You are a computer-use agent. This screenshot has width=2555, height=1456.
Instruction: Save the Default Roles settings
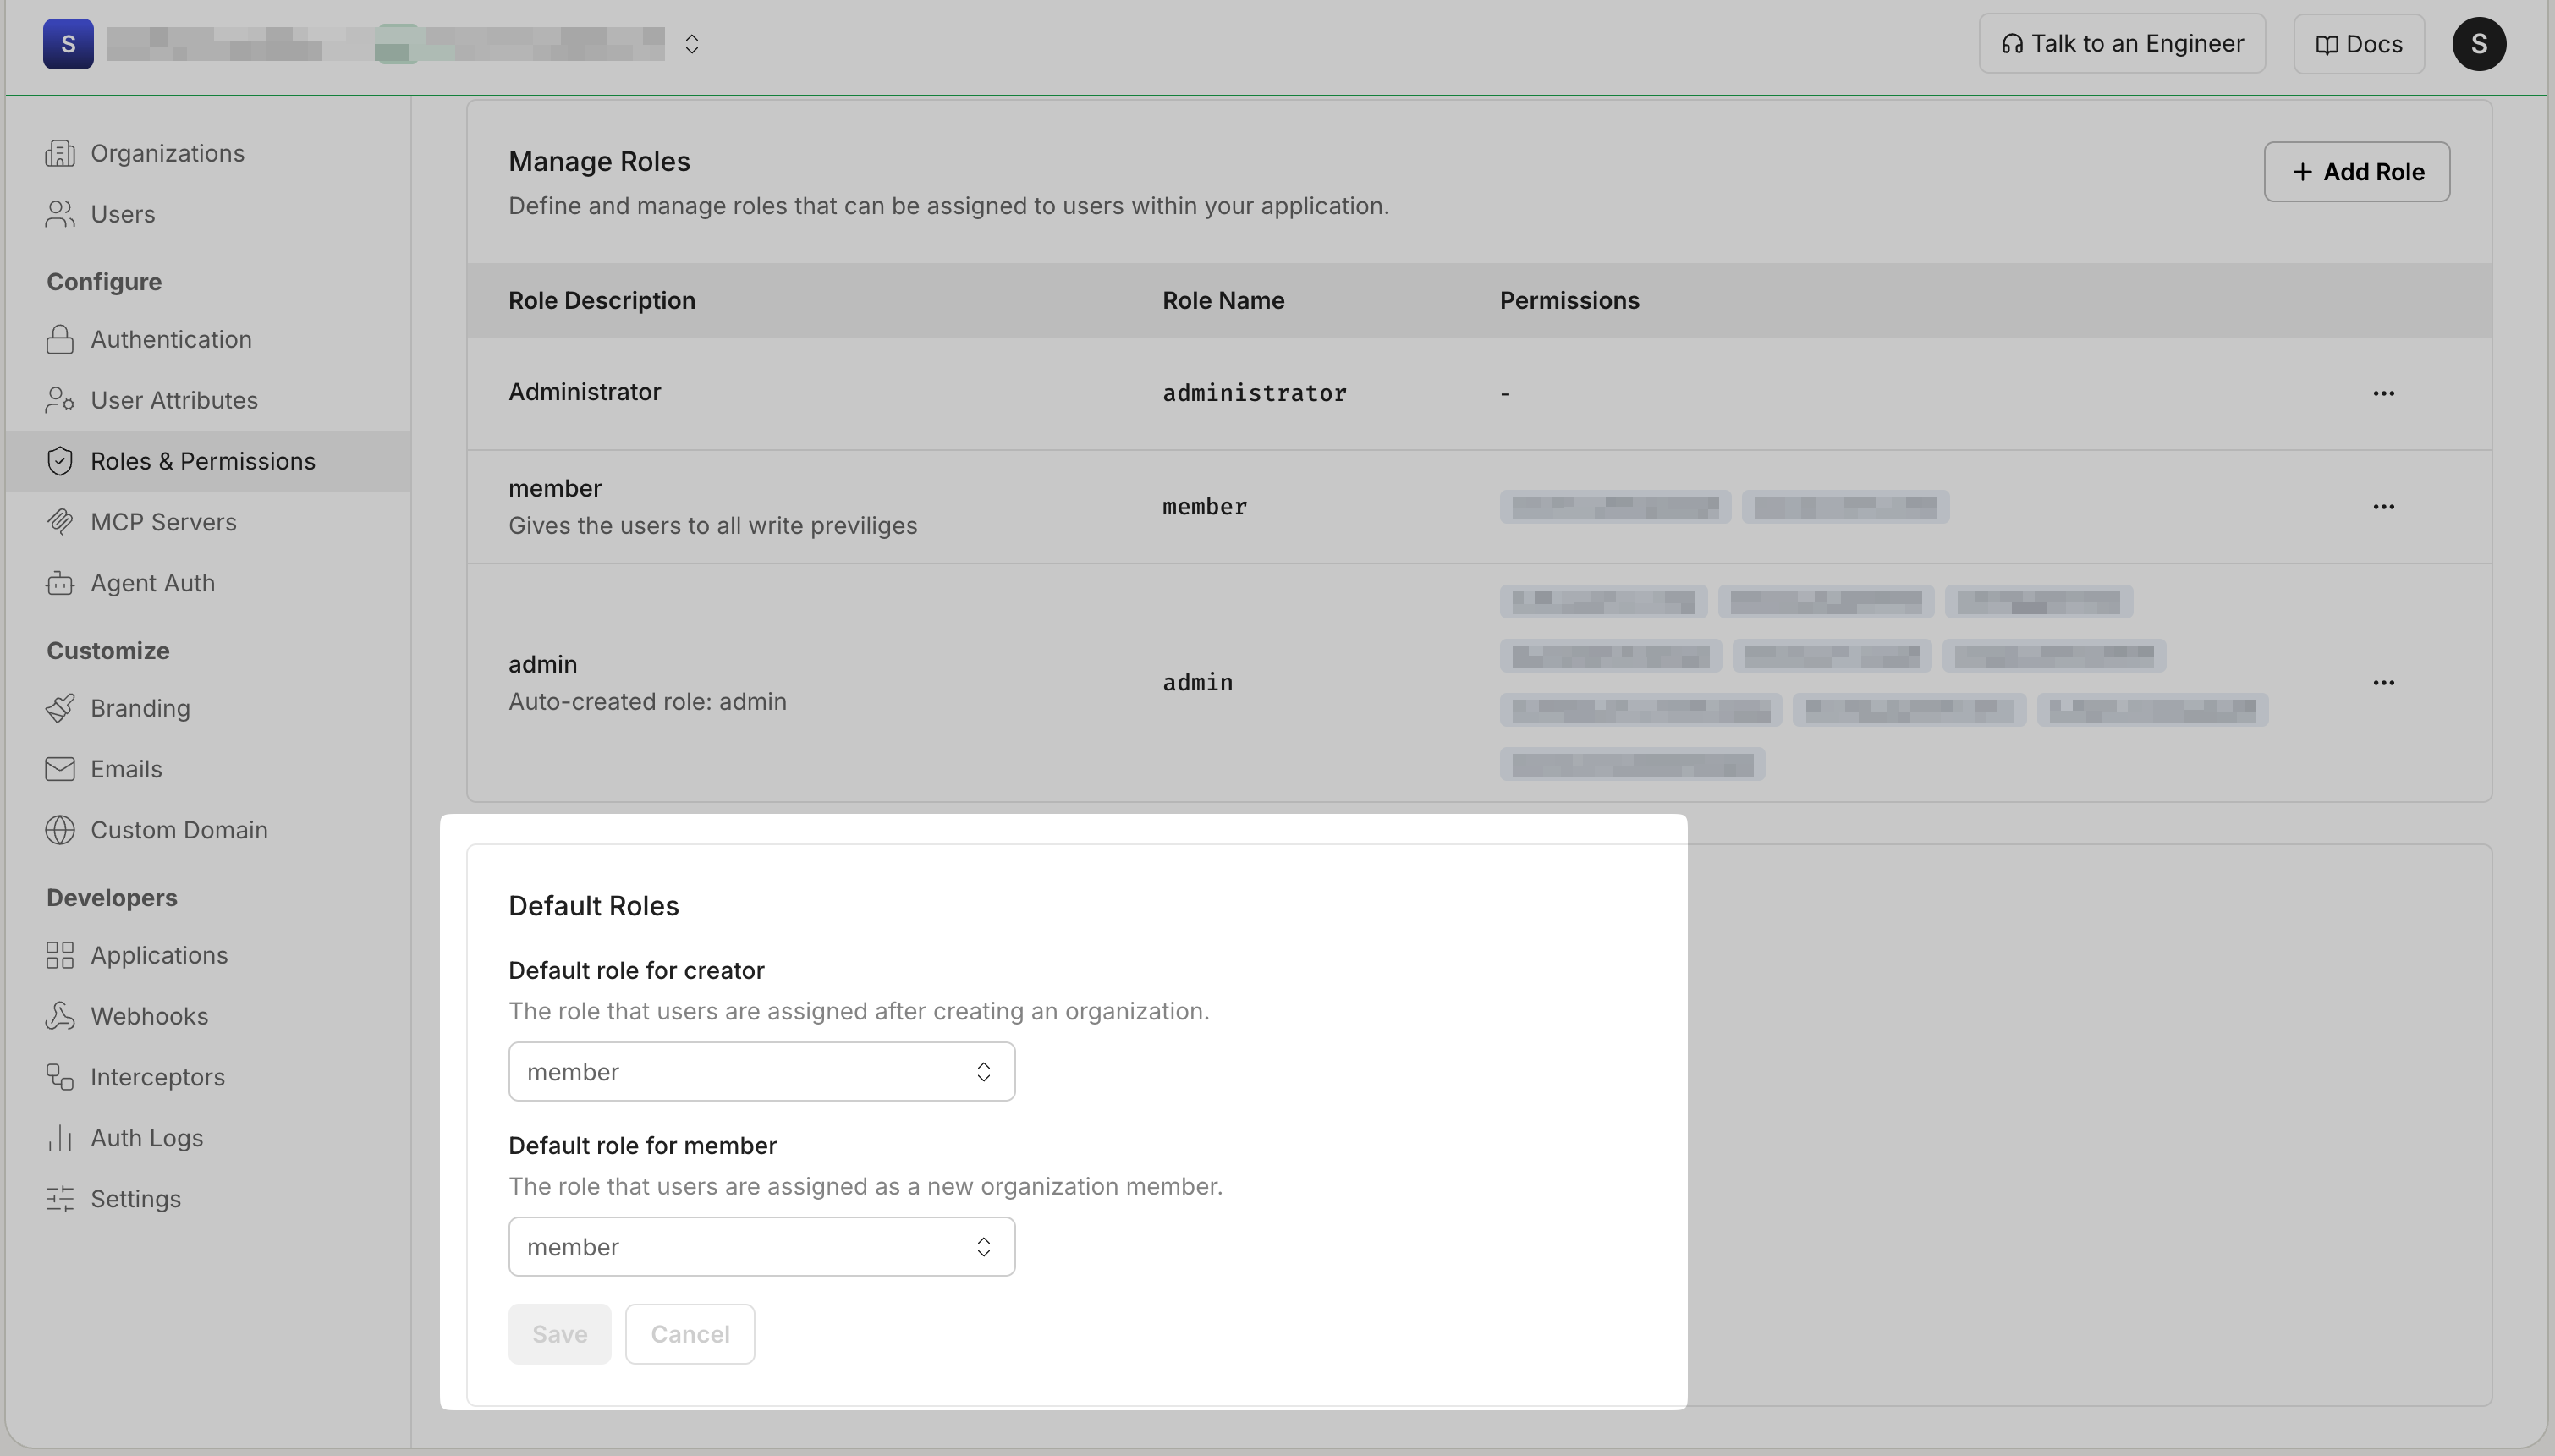(558, 1333)
